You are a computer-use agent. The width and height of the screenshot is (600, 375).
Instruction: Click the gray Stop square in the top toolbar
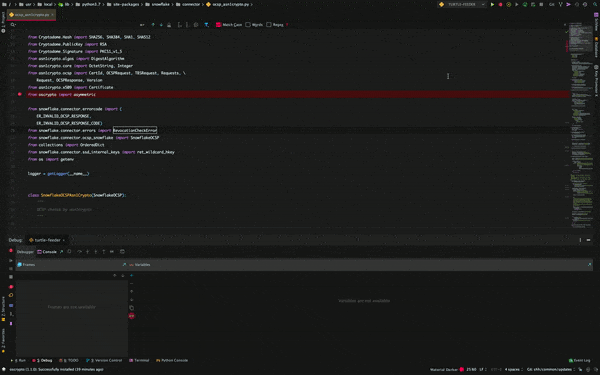tap(541, 4)
